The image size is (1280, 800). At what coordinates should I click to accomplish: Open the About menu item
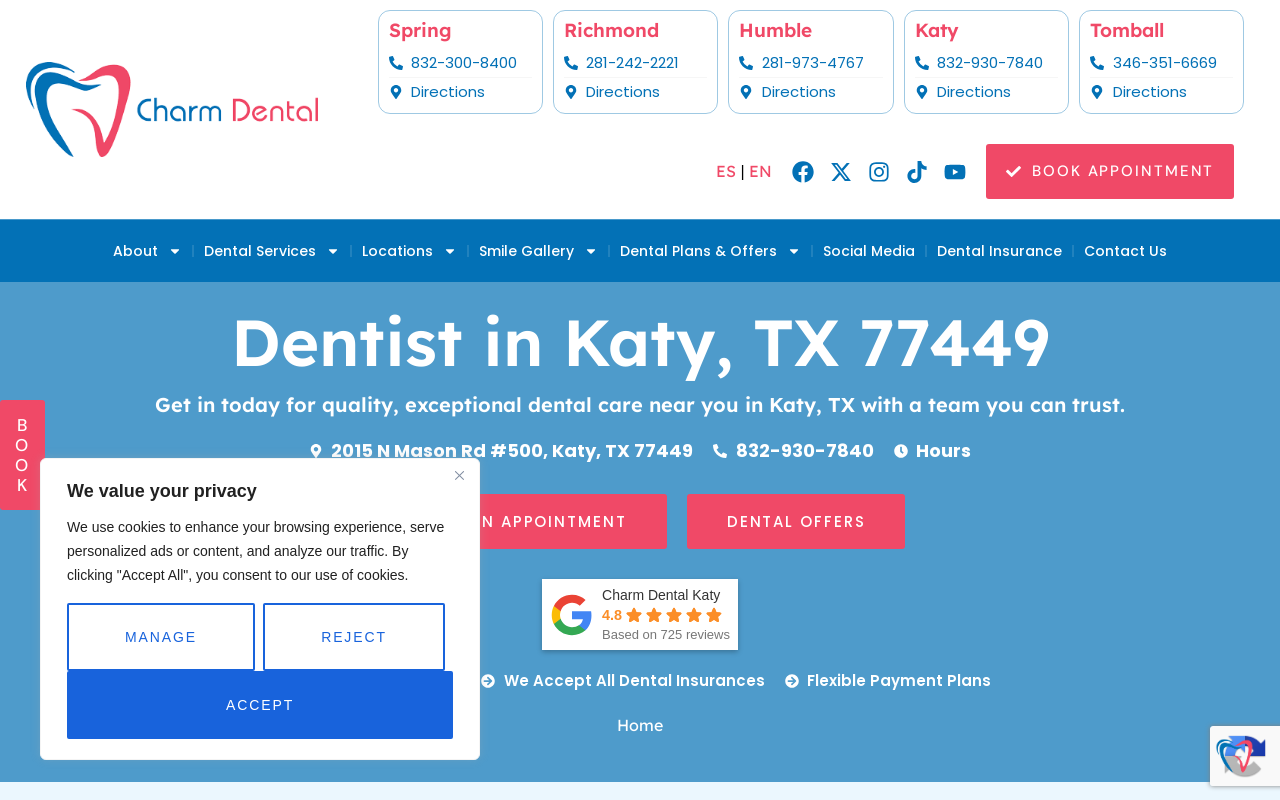pos(135,251)
